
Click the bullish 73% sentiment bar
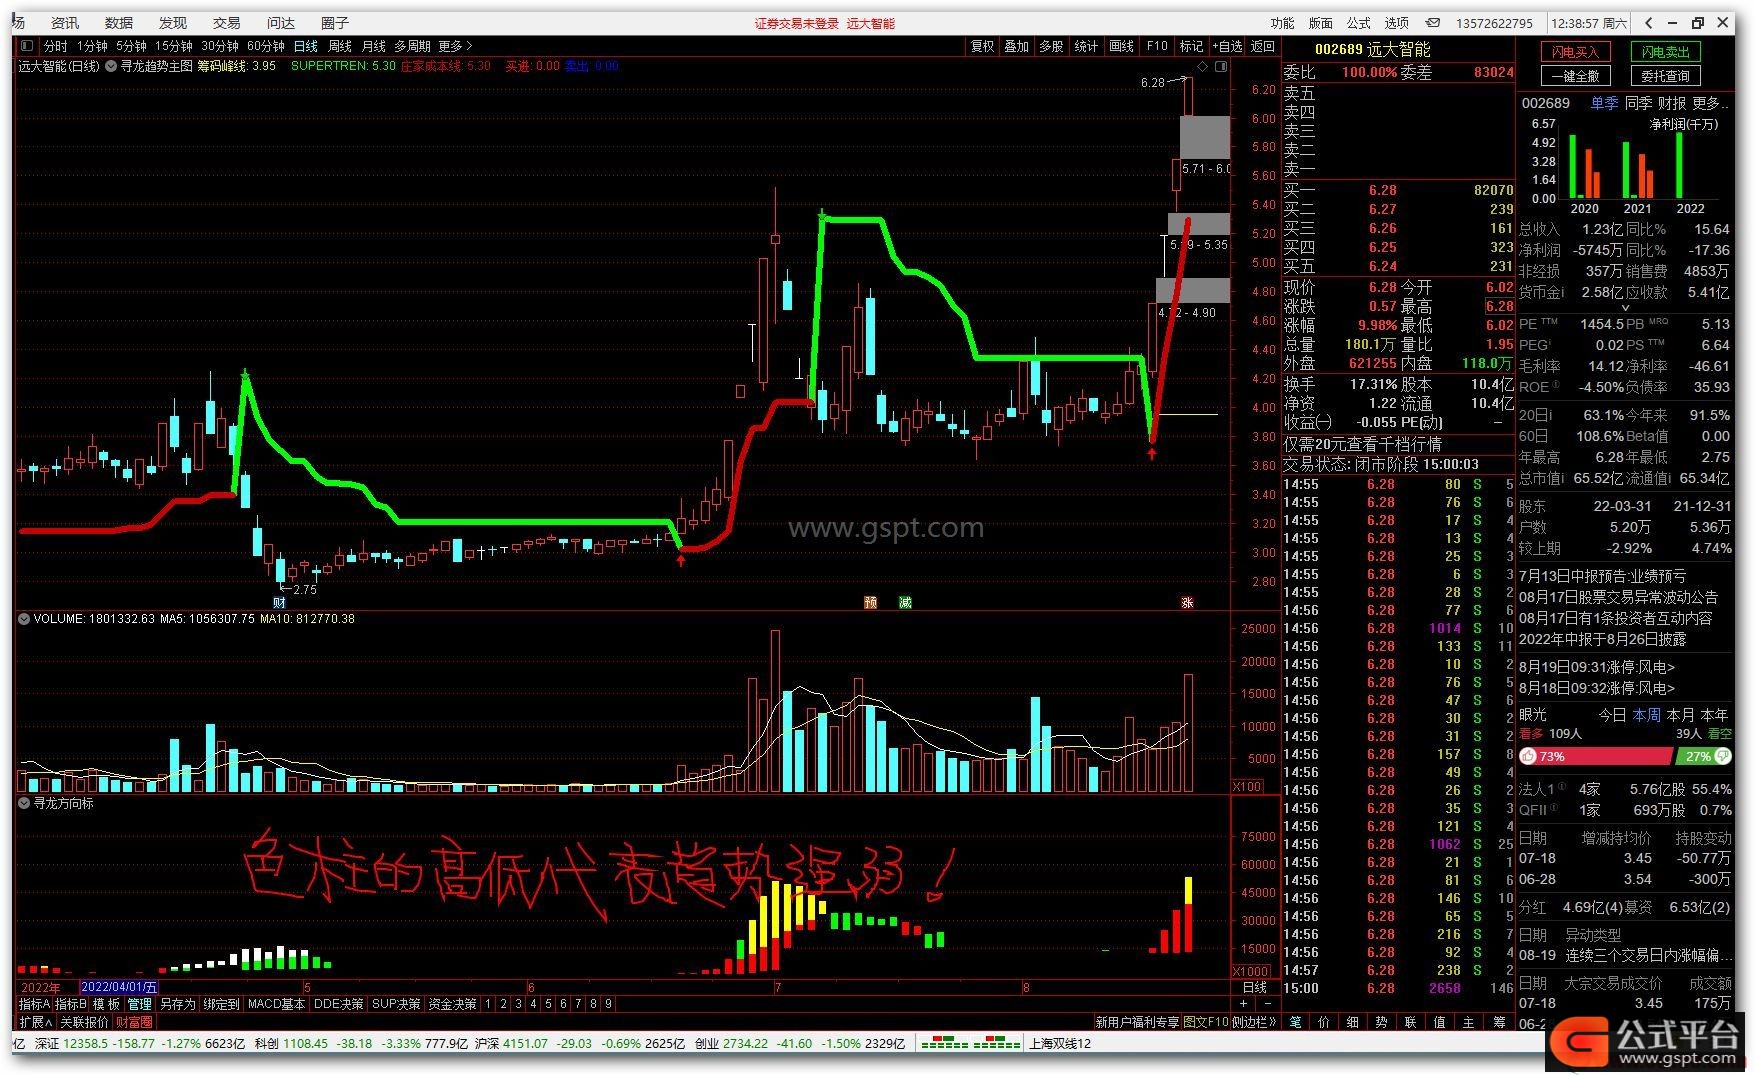point(1595,757)
